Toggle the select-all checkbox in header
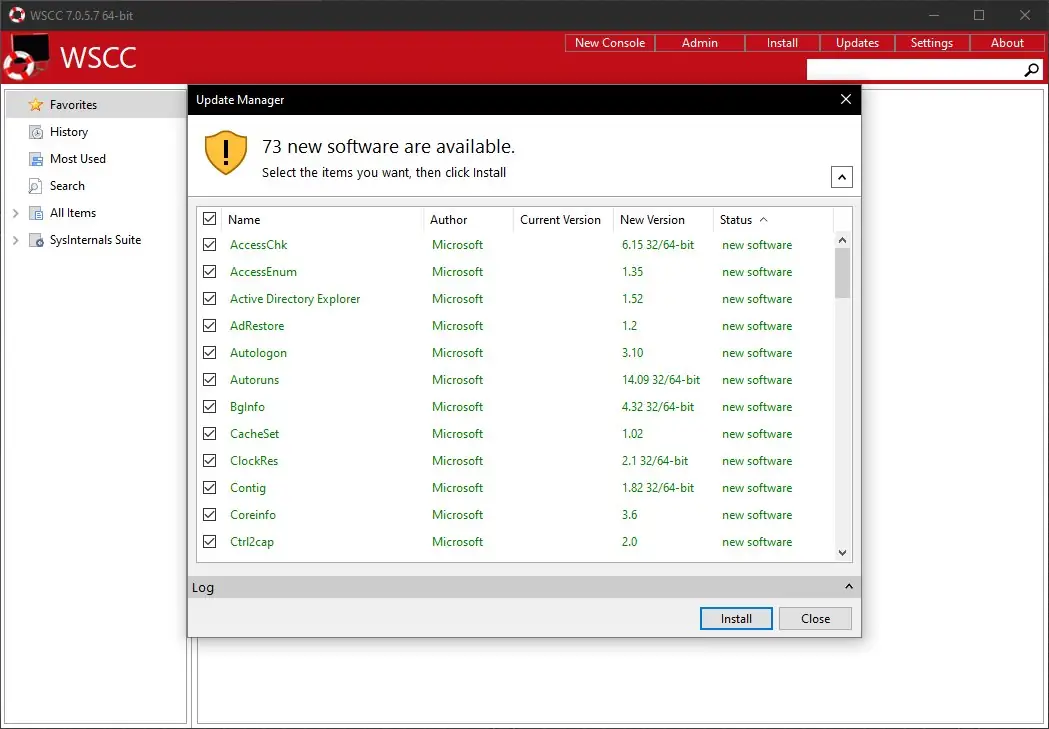 209,219
